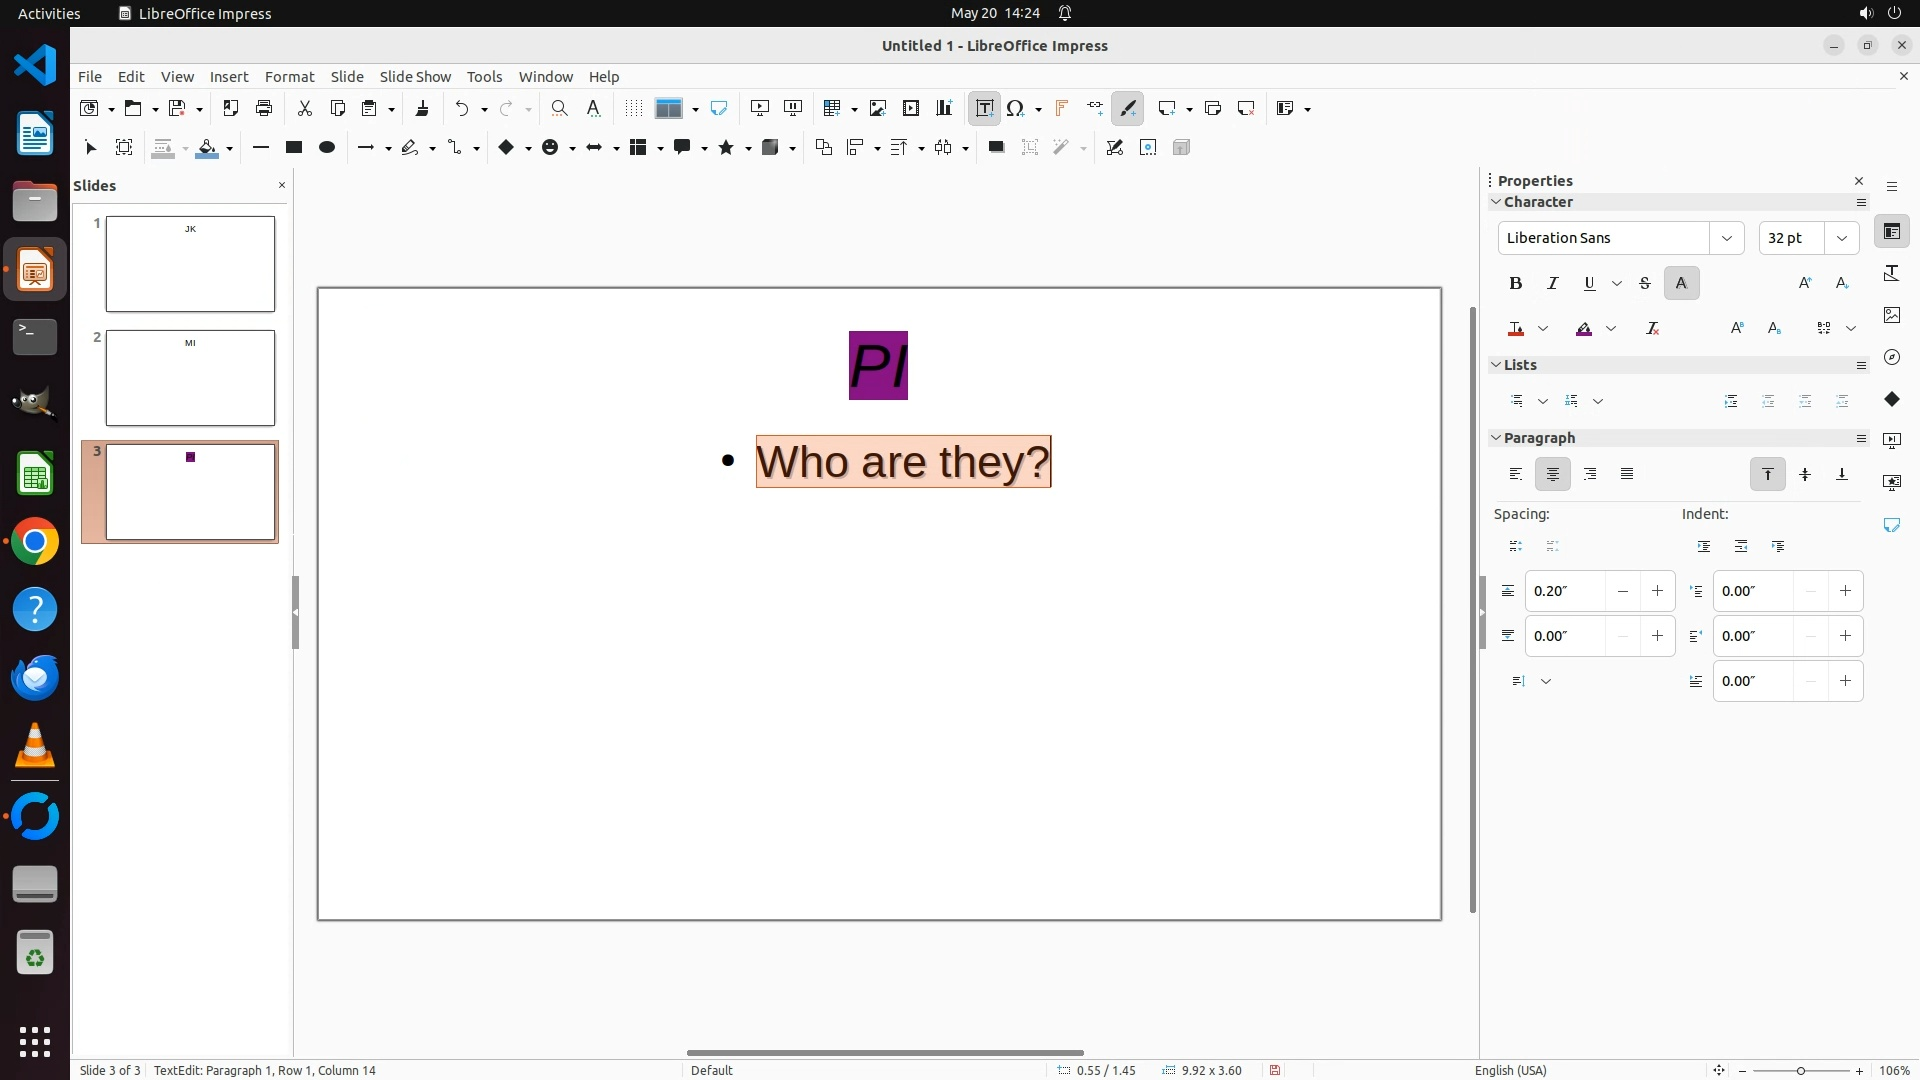The width and height of the screenshot is (1920, 1080).
Task: Expand the font size dropdown list
Action: point(1842,238)
